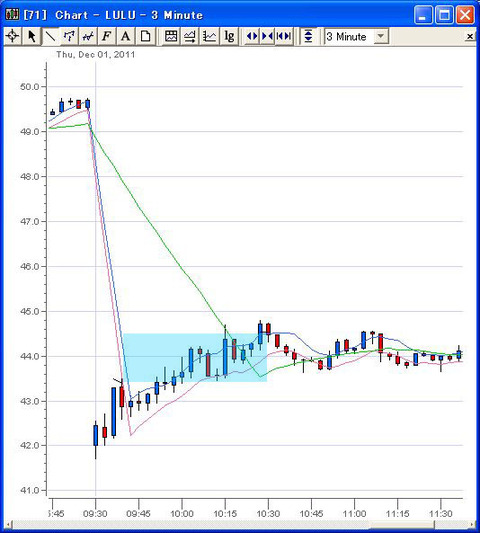Click the scrollbar left arrow
480x533 pixels.
[x=9, y=525]
